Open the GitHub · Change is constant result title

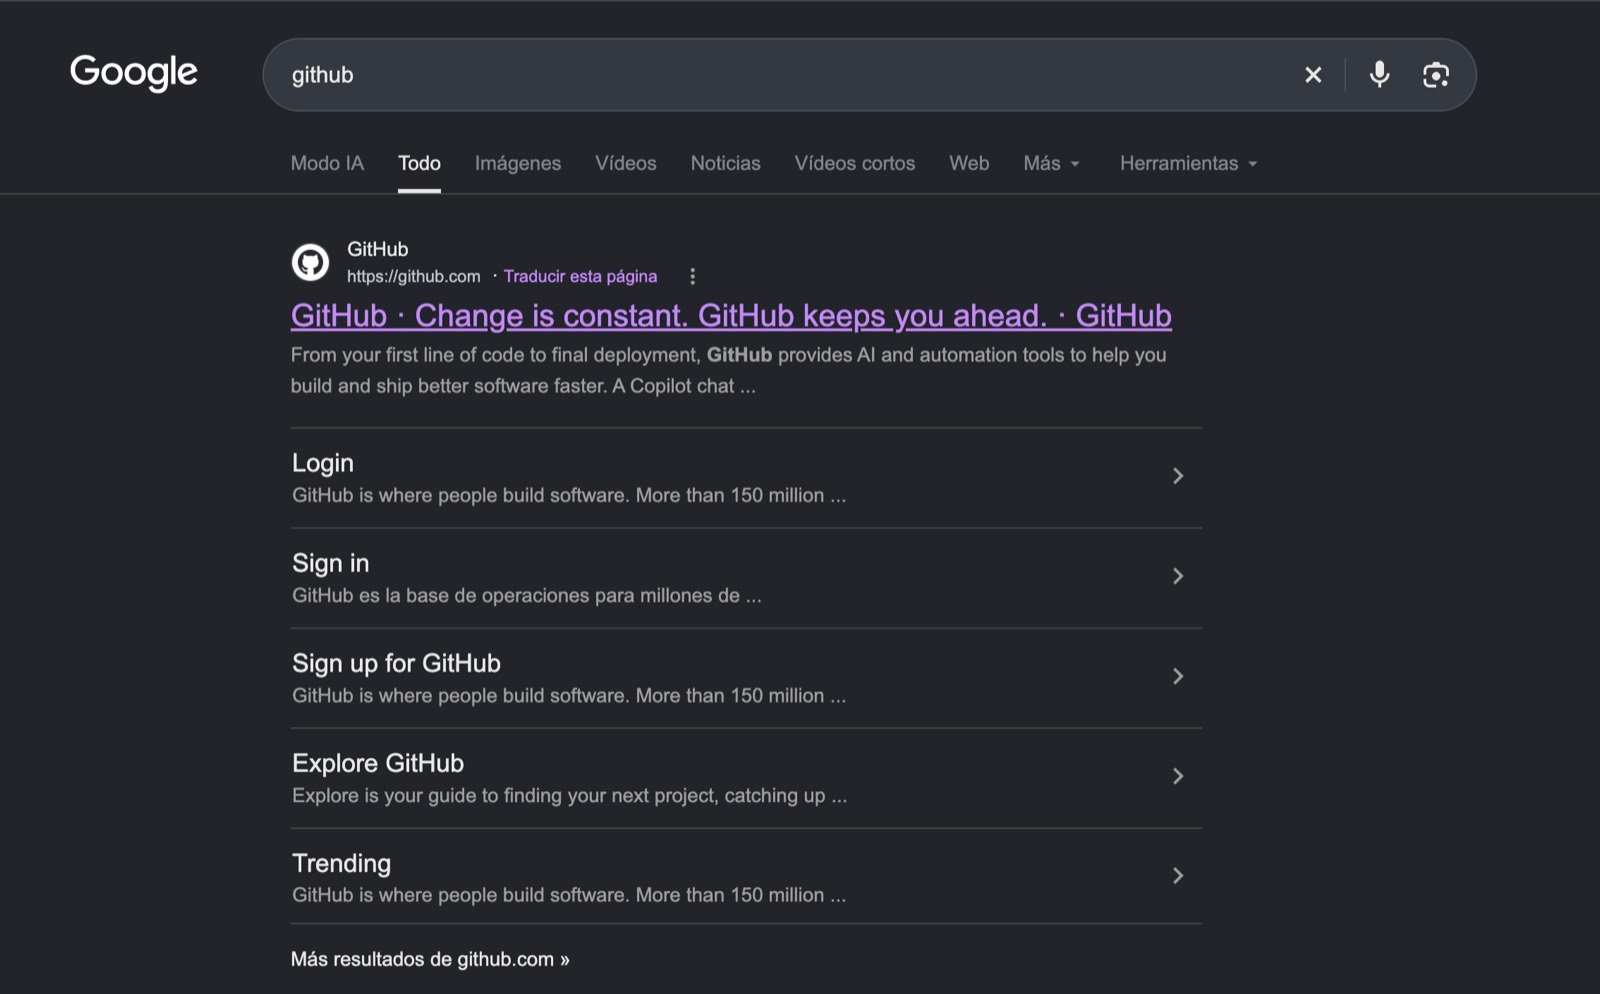(731, 316)
